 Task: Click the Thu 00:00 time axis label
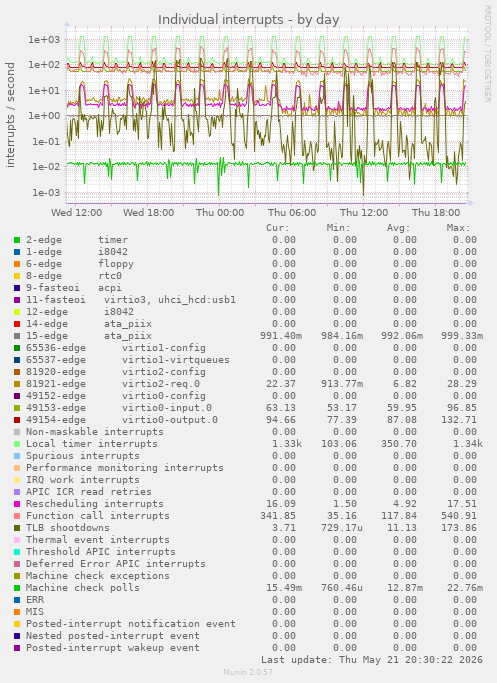tap(220, 213)
